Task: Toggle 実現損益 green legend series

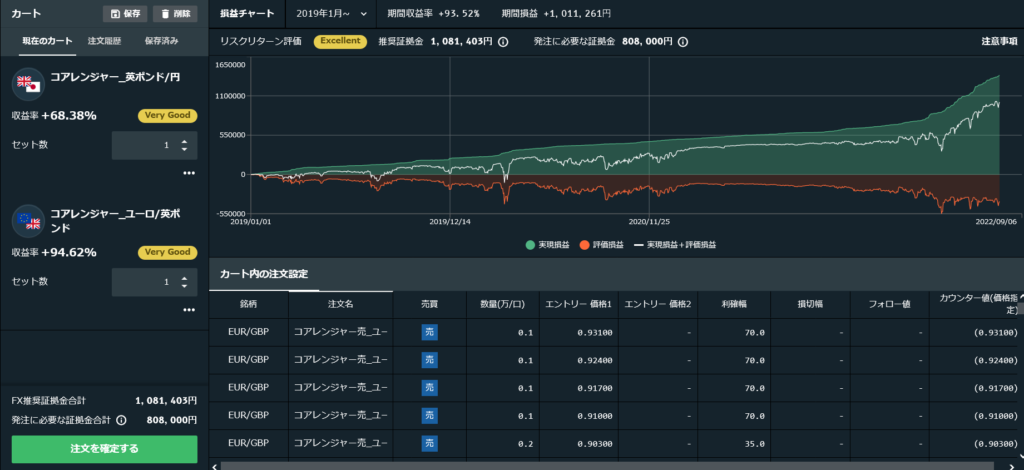Action: pos(547,244)
